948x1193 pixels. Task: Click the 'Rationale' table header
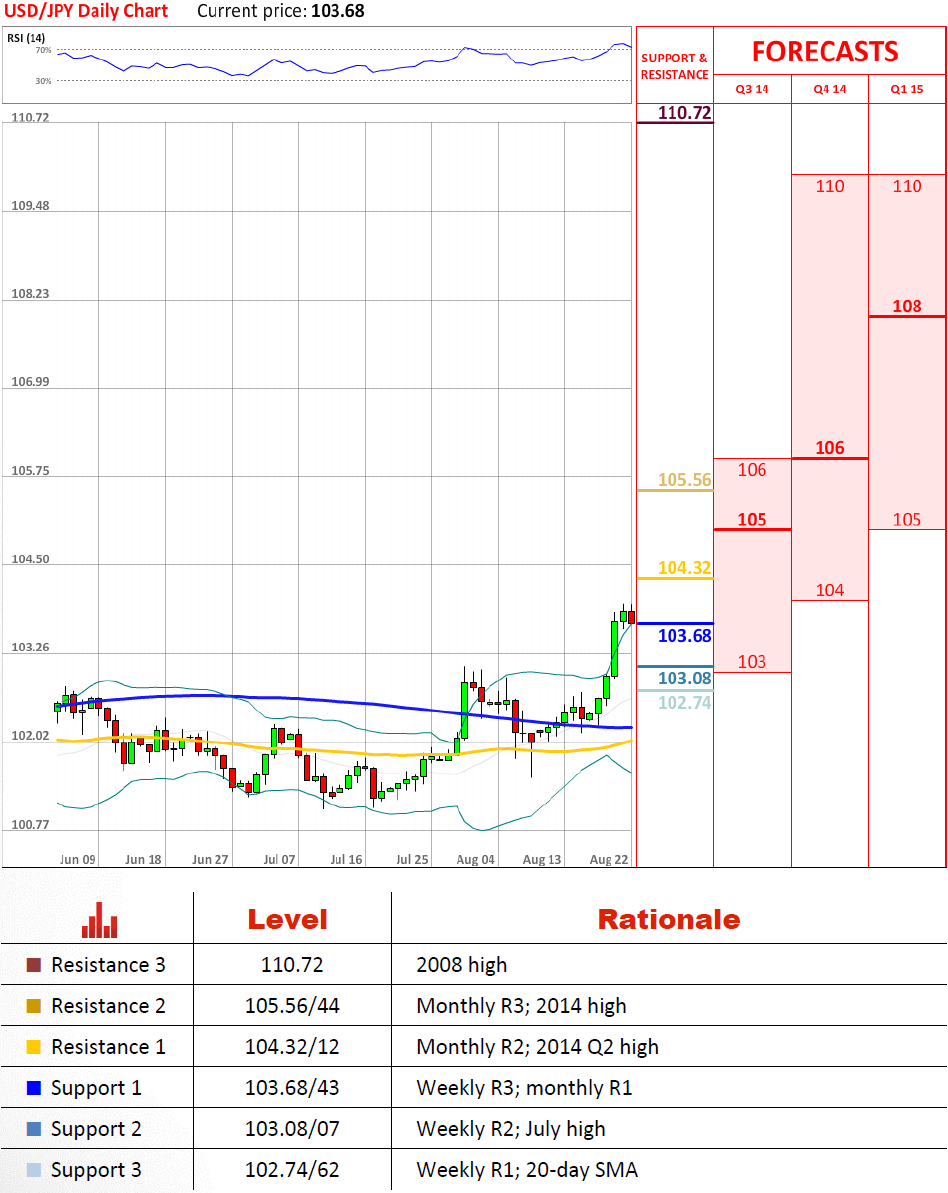669,920
